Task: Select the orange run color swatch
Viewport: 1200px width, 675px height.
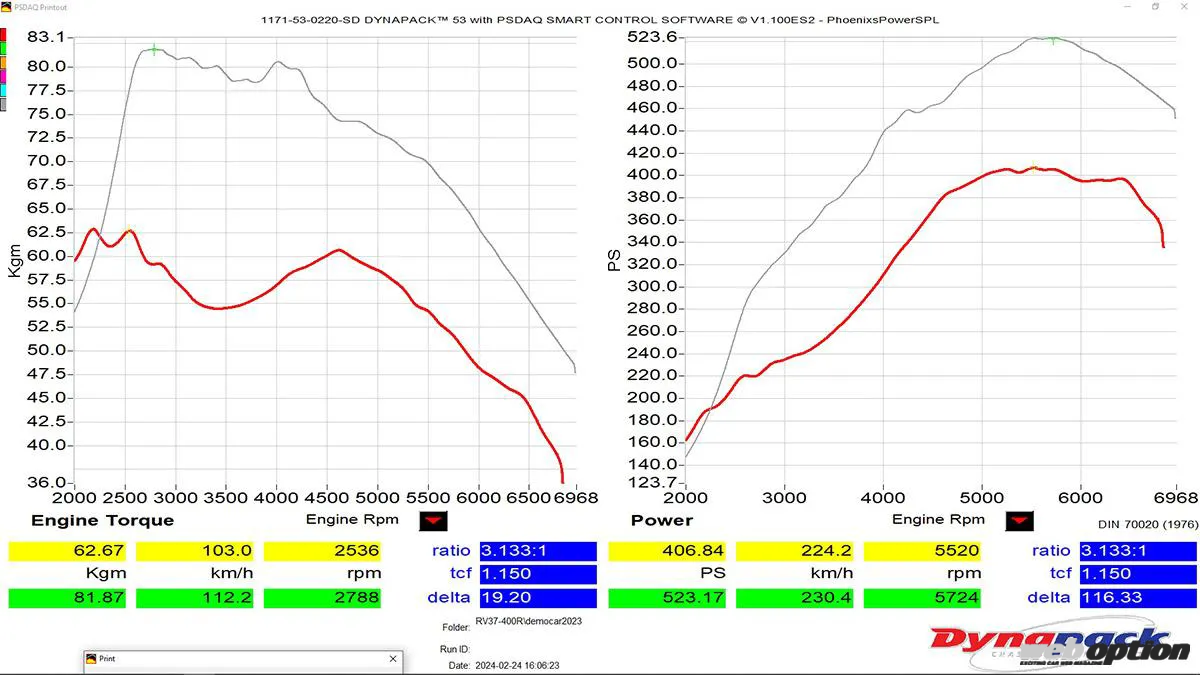Action: (x=3, y=62)
